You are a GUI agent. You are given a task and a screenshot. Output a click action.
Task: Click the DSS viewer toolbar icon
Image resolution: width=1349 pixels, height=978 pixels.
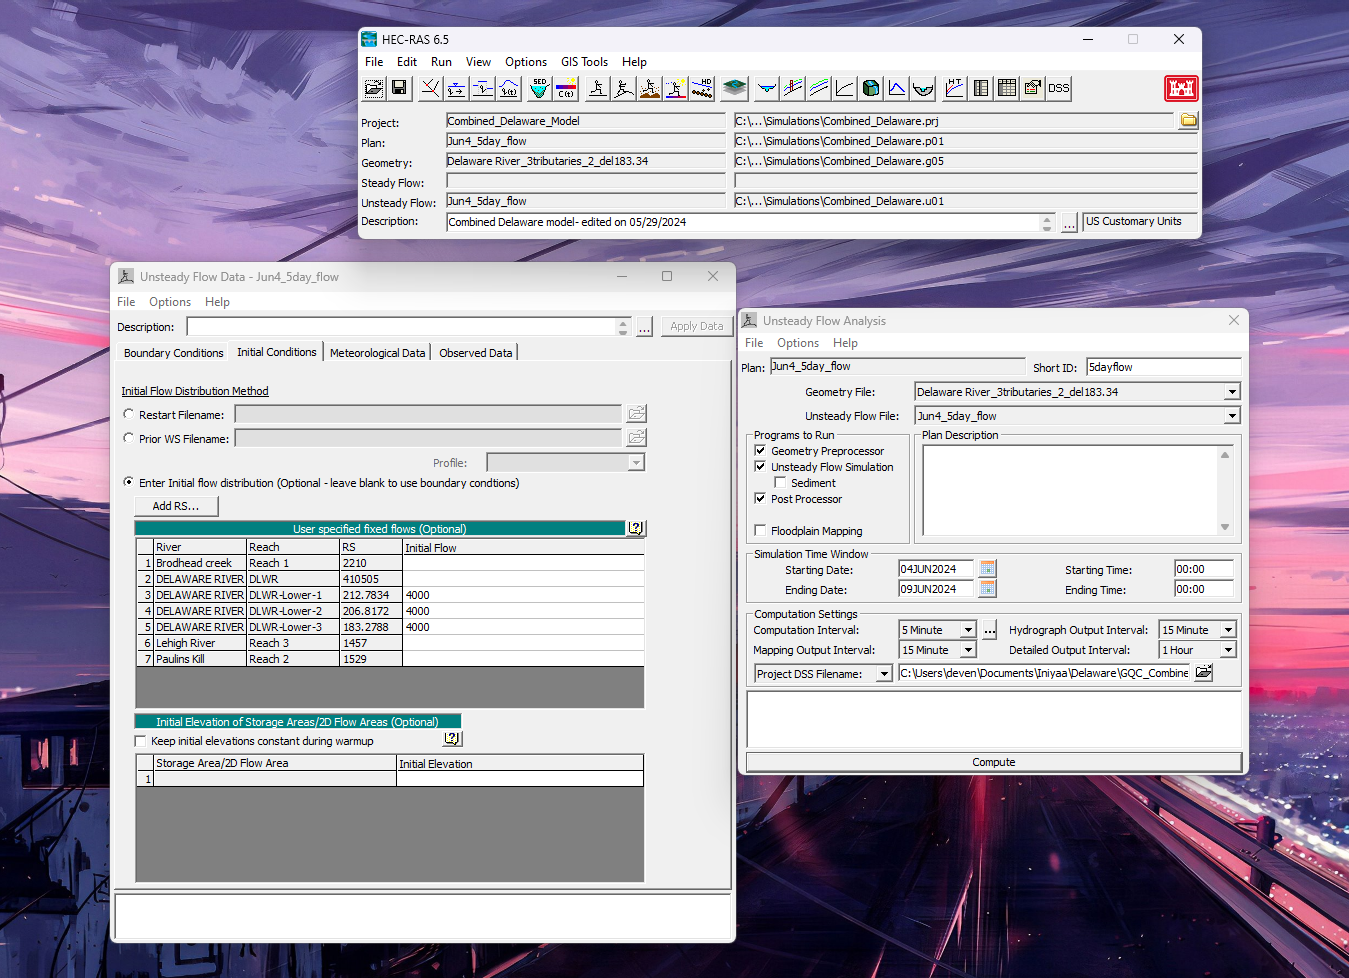pyautogui.click(x=1059, y=88)
